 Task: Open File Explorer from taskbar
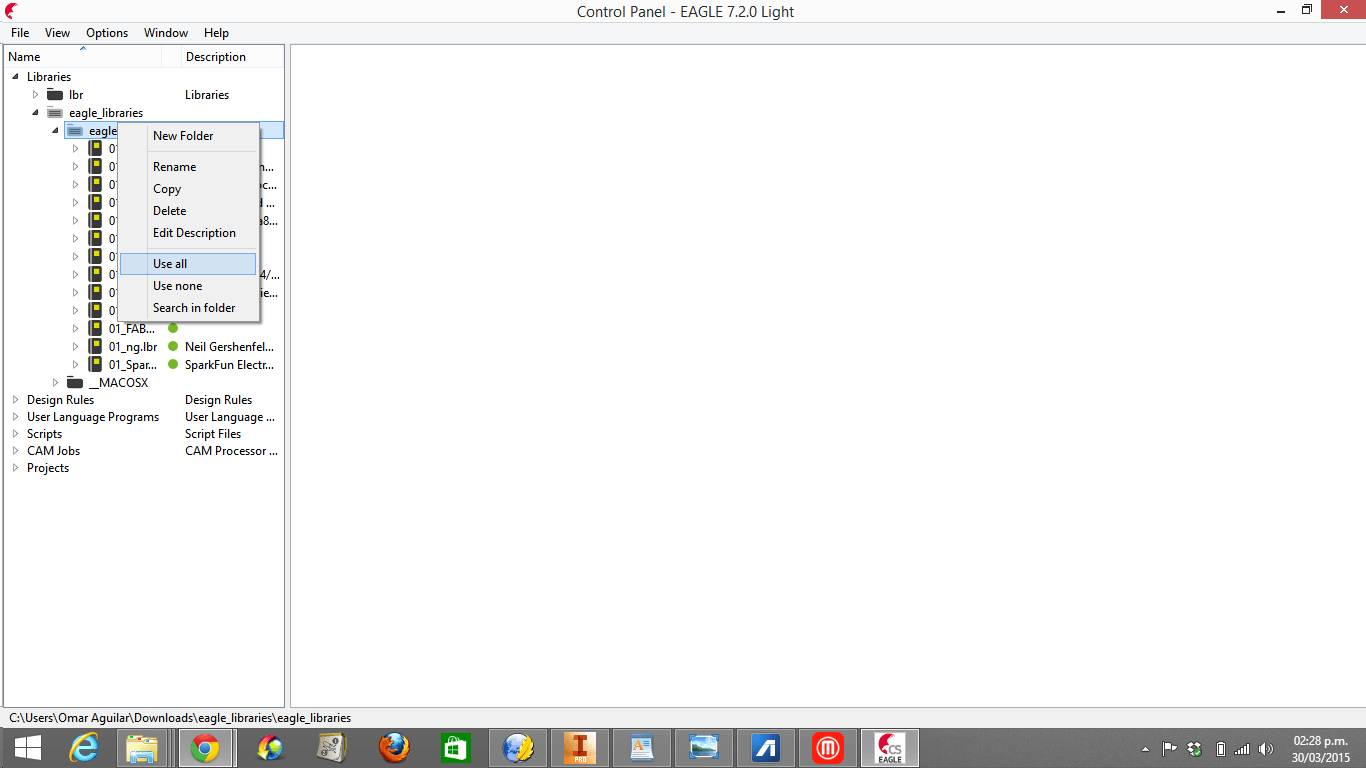143,748
